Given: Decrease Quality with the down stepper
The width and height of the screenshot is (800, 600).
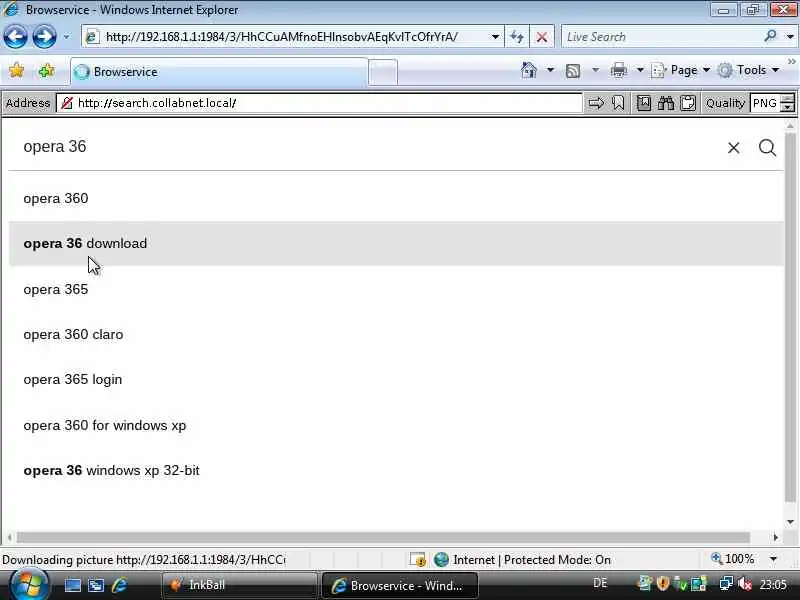Looking at the screenshot, I should click(x=788, y=108).
